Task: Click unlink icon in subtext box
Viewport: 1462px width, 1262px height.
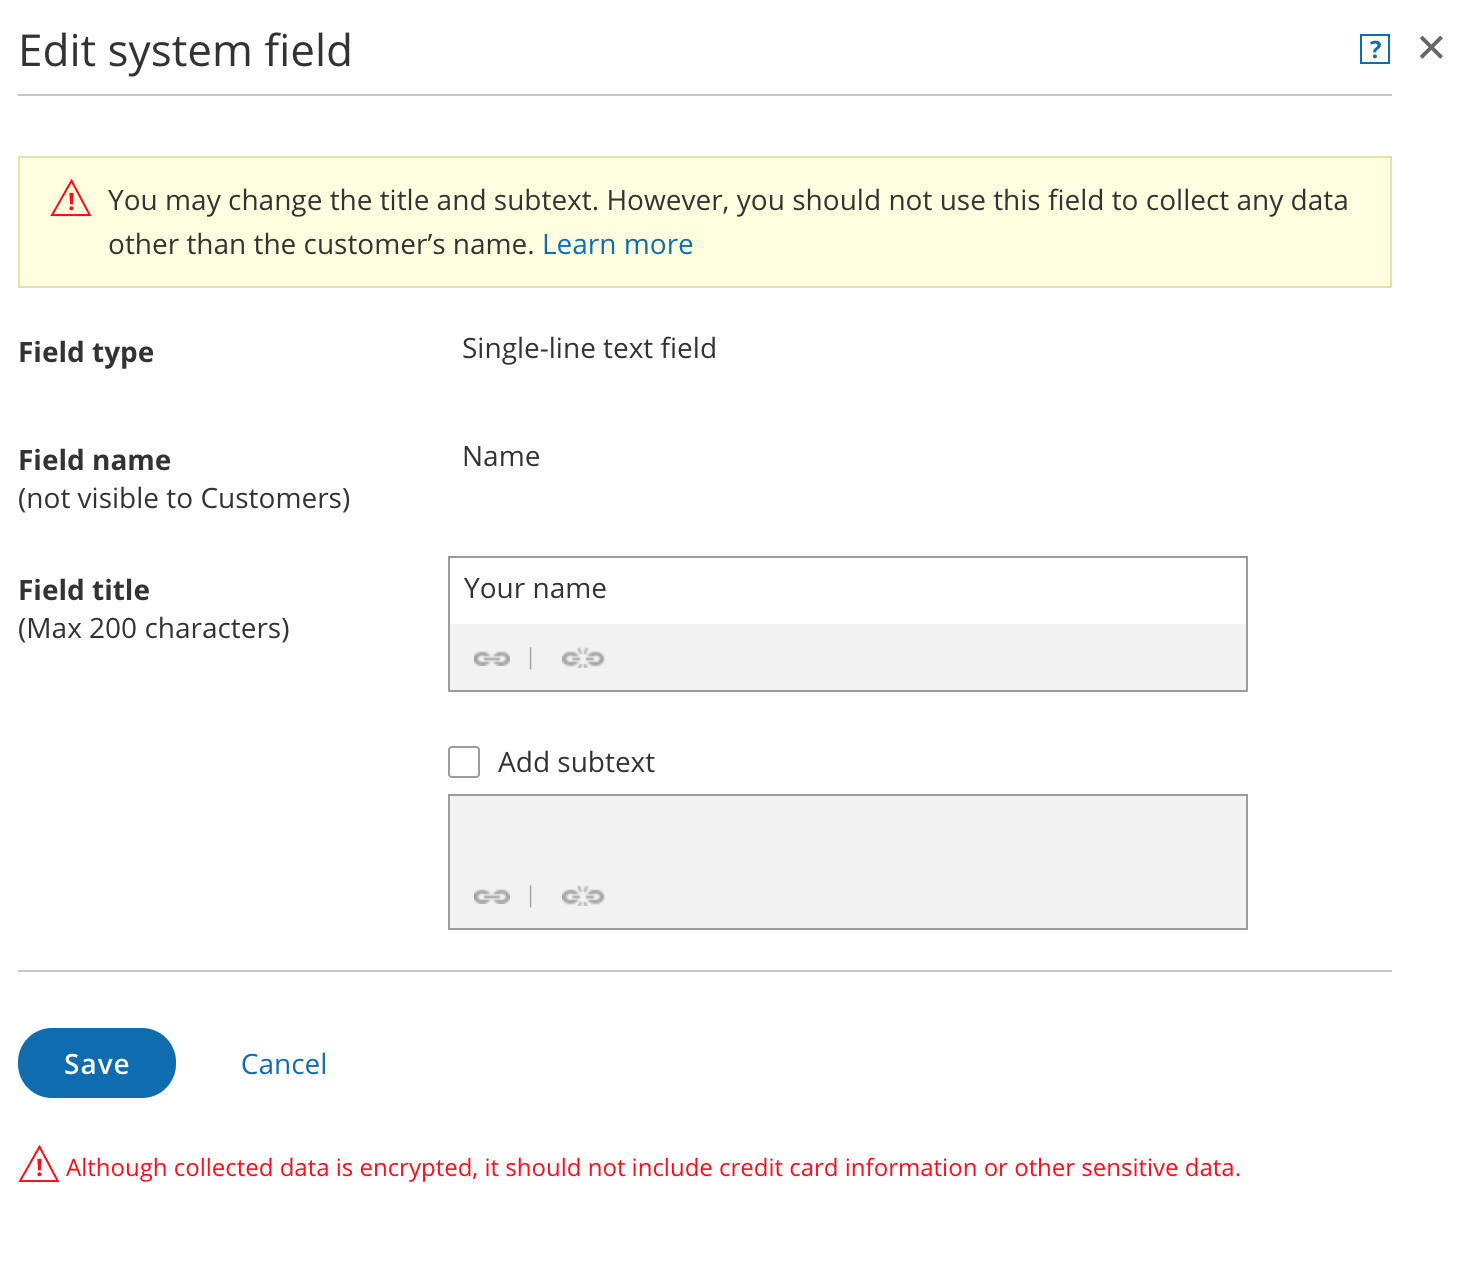Action: (582, 896)
